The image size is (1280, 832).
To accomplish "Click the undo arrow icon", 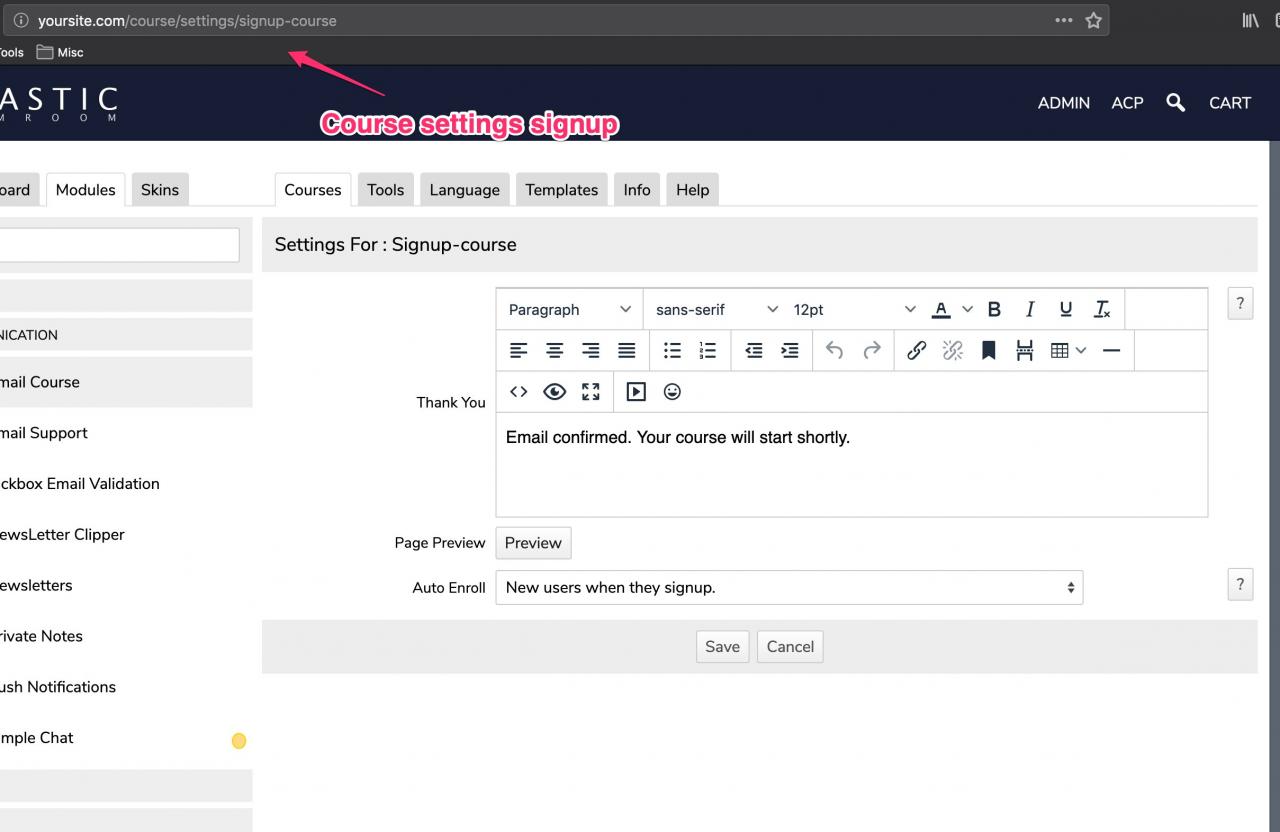I will 835,350.
